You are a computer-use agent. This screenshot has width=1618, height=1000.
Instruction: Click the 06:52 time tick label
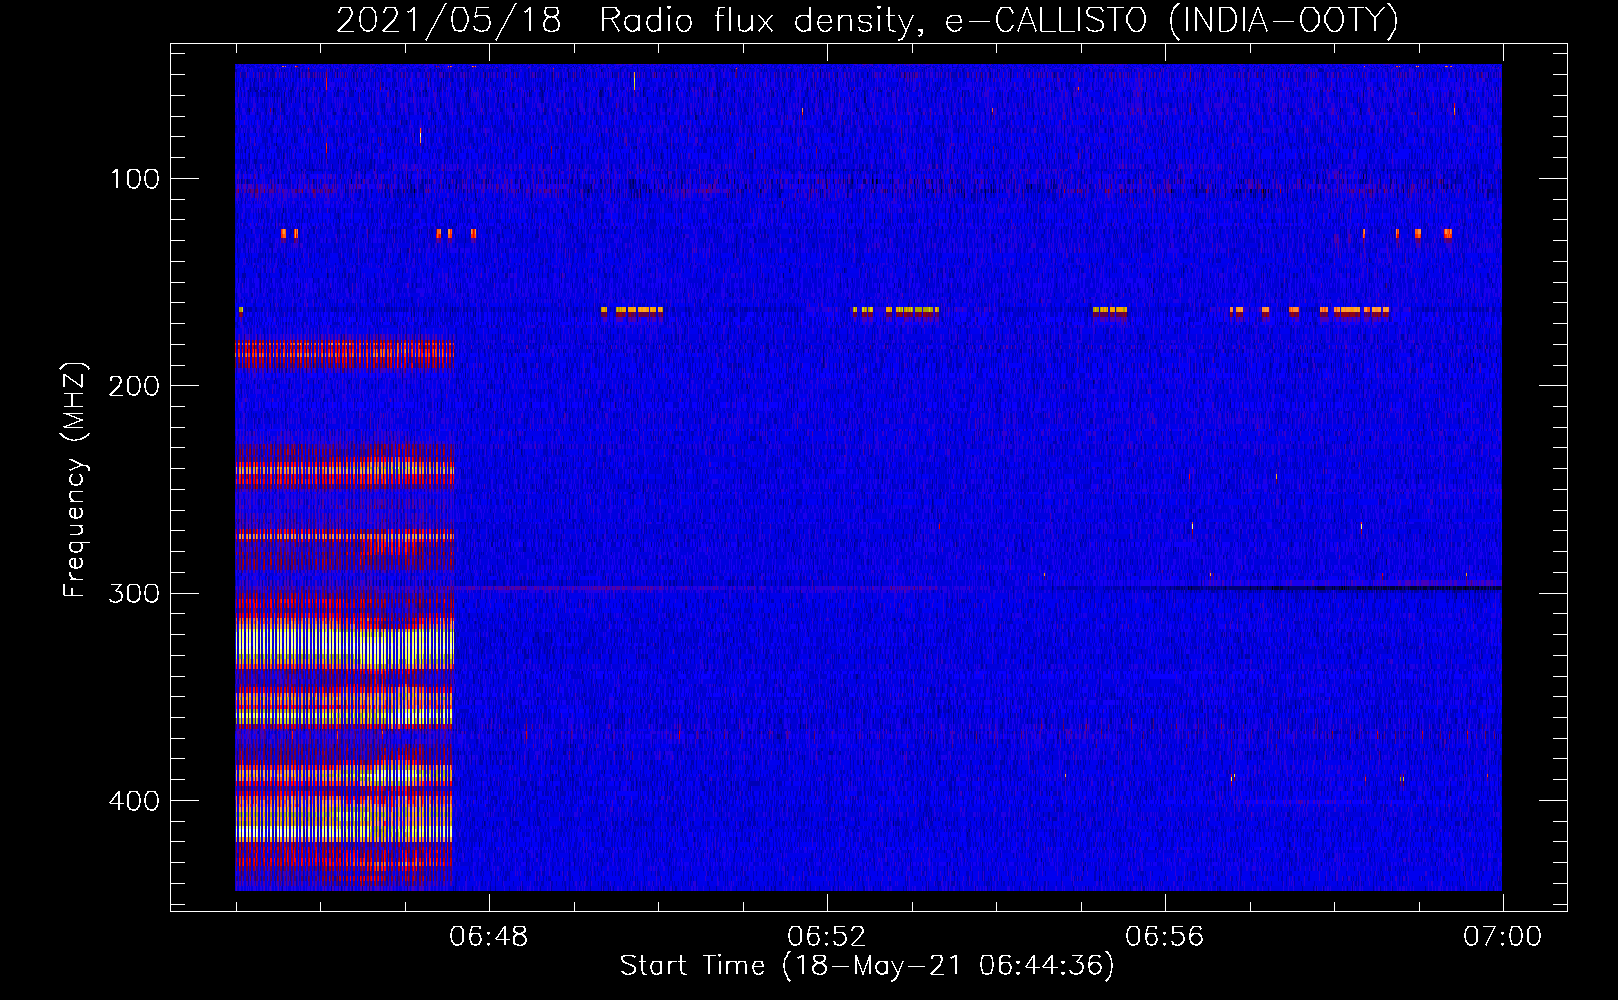point(827,937)
